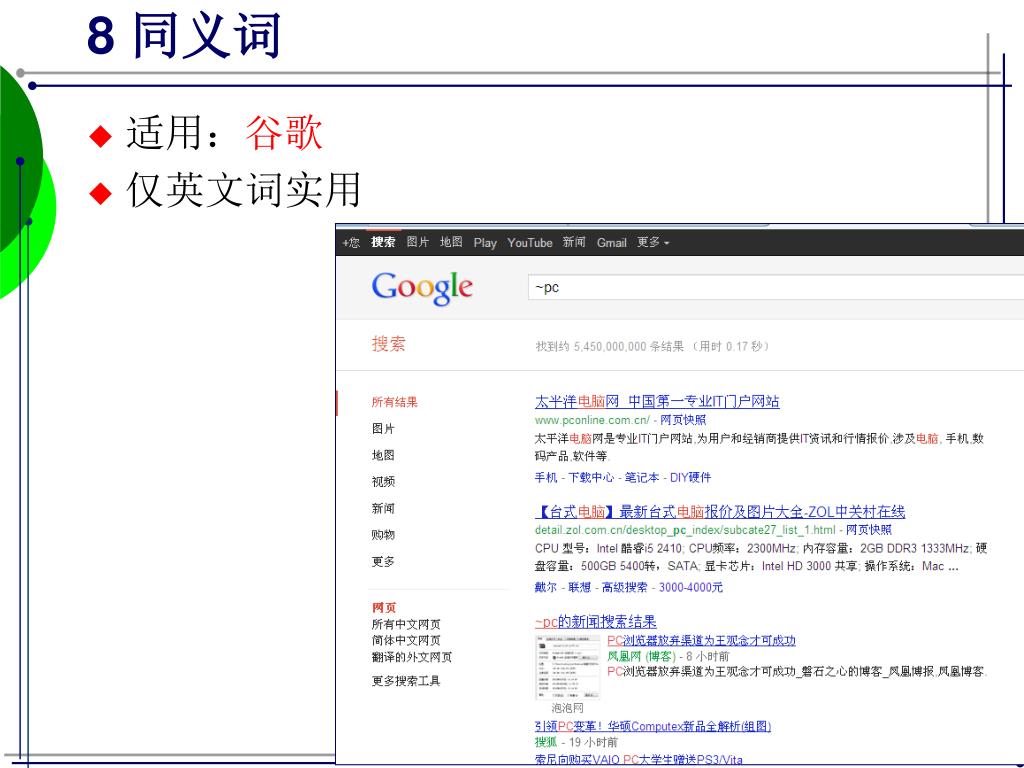
Task: Click the Google logo
Action: click(x=422, y=288)
